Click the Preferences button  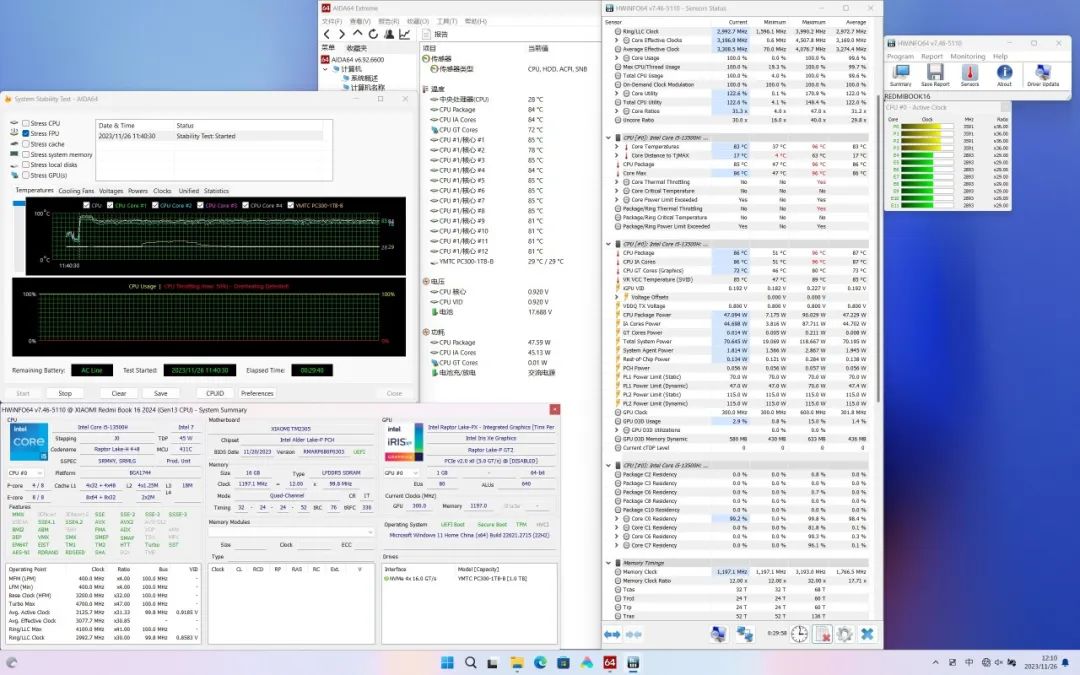click(257, 393)
